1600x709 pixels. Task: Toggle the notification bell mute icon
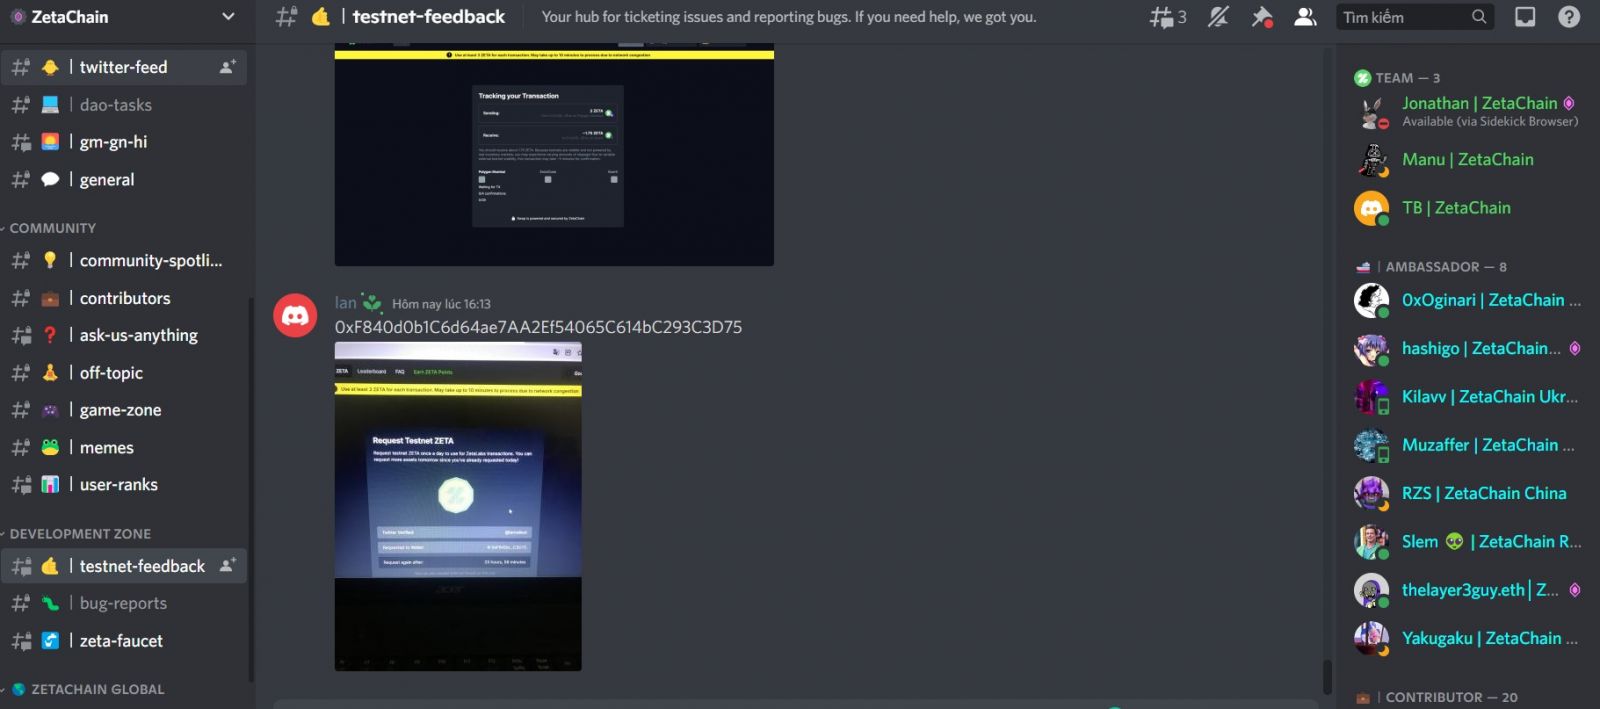1218,17
